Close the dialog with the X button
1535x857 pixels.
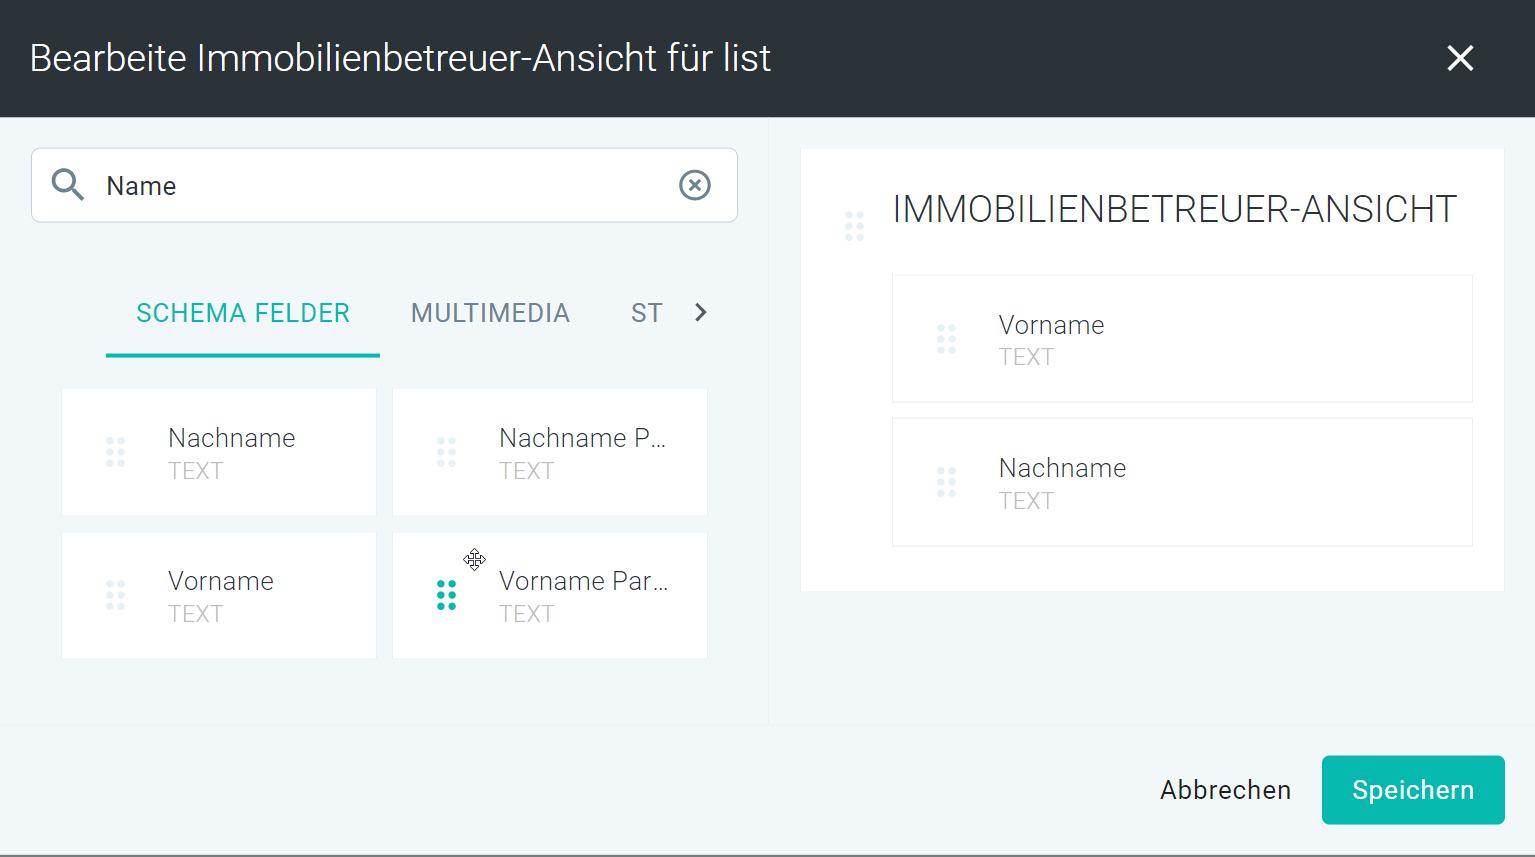[1461, 58]
